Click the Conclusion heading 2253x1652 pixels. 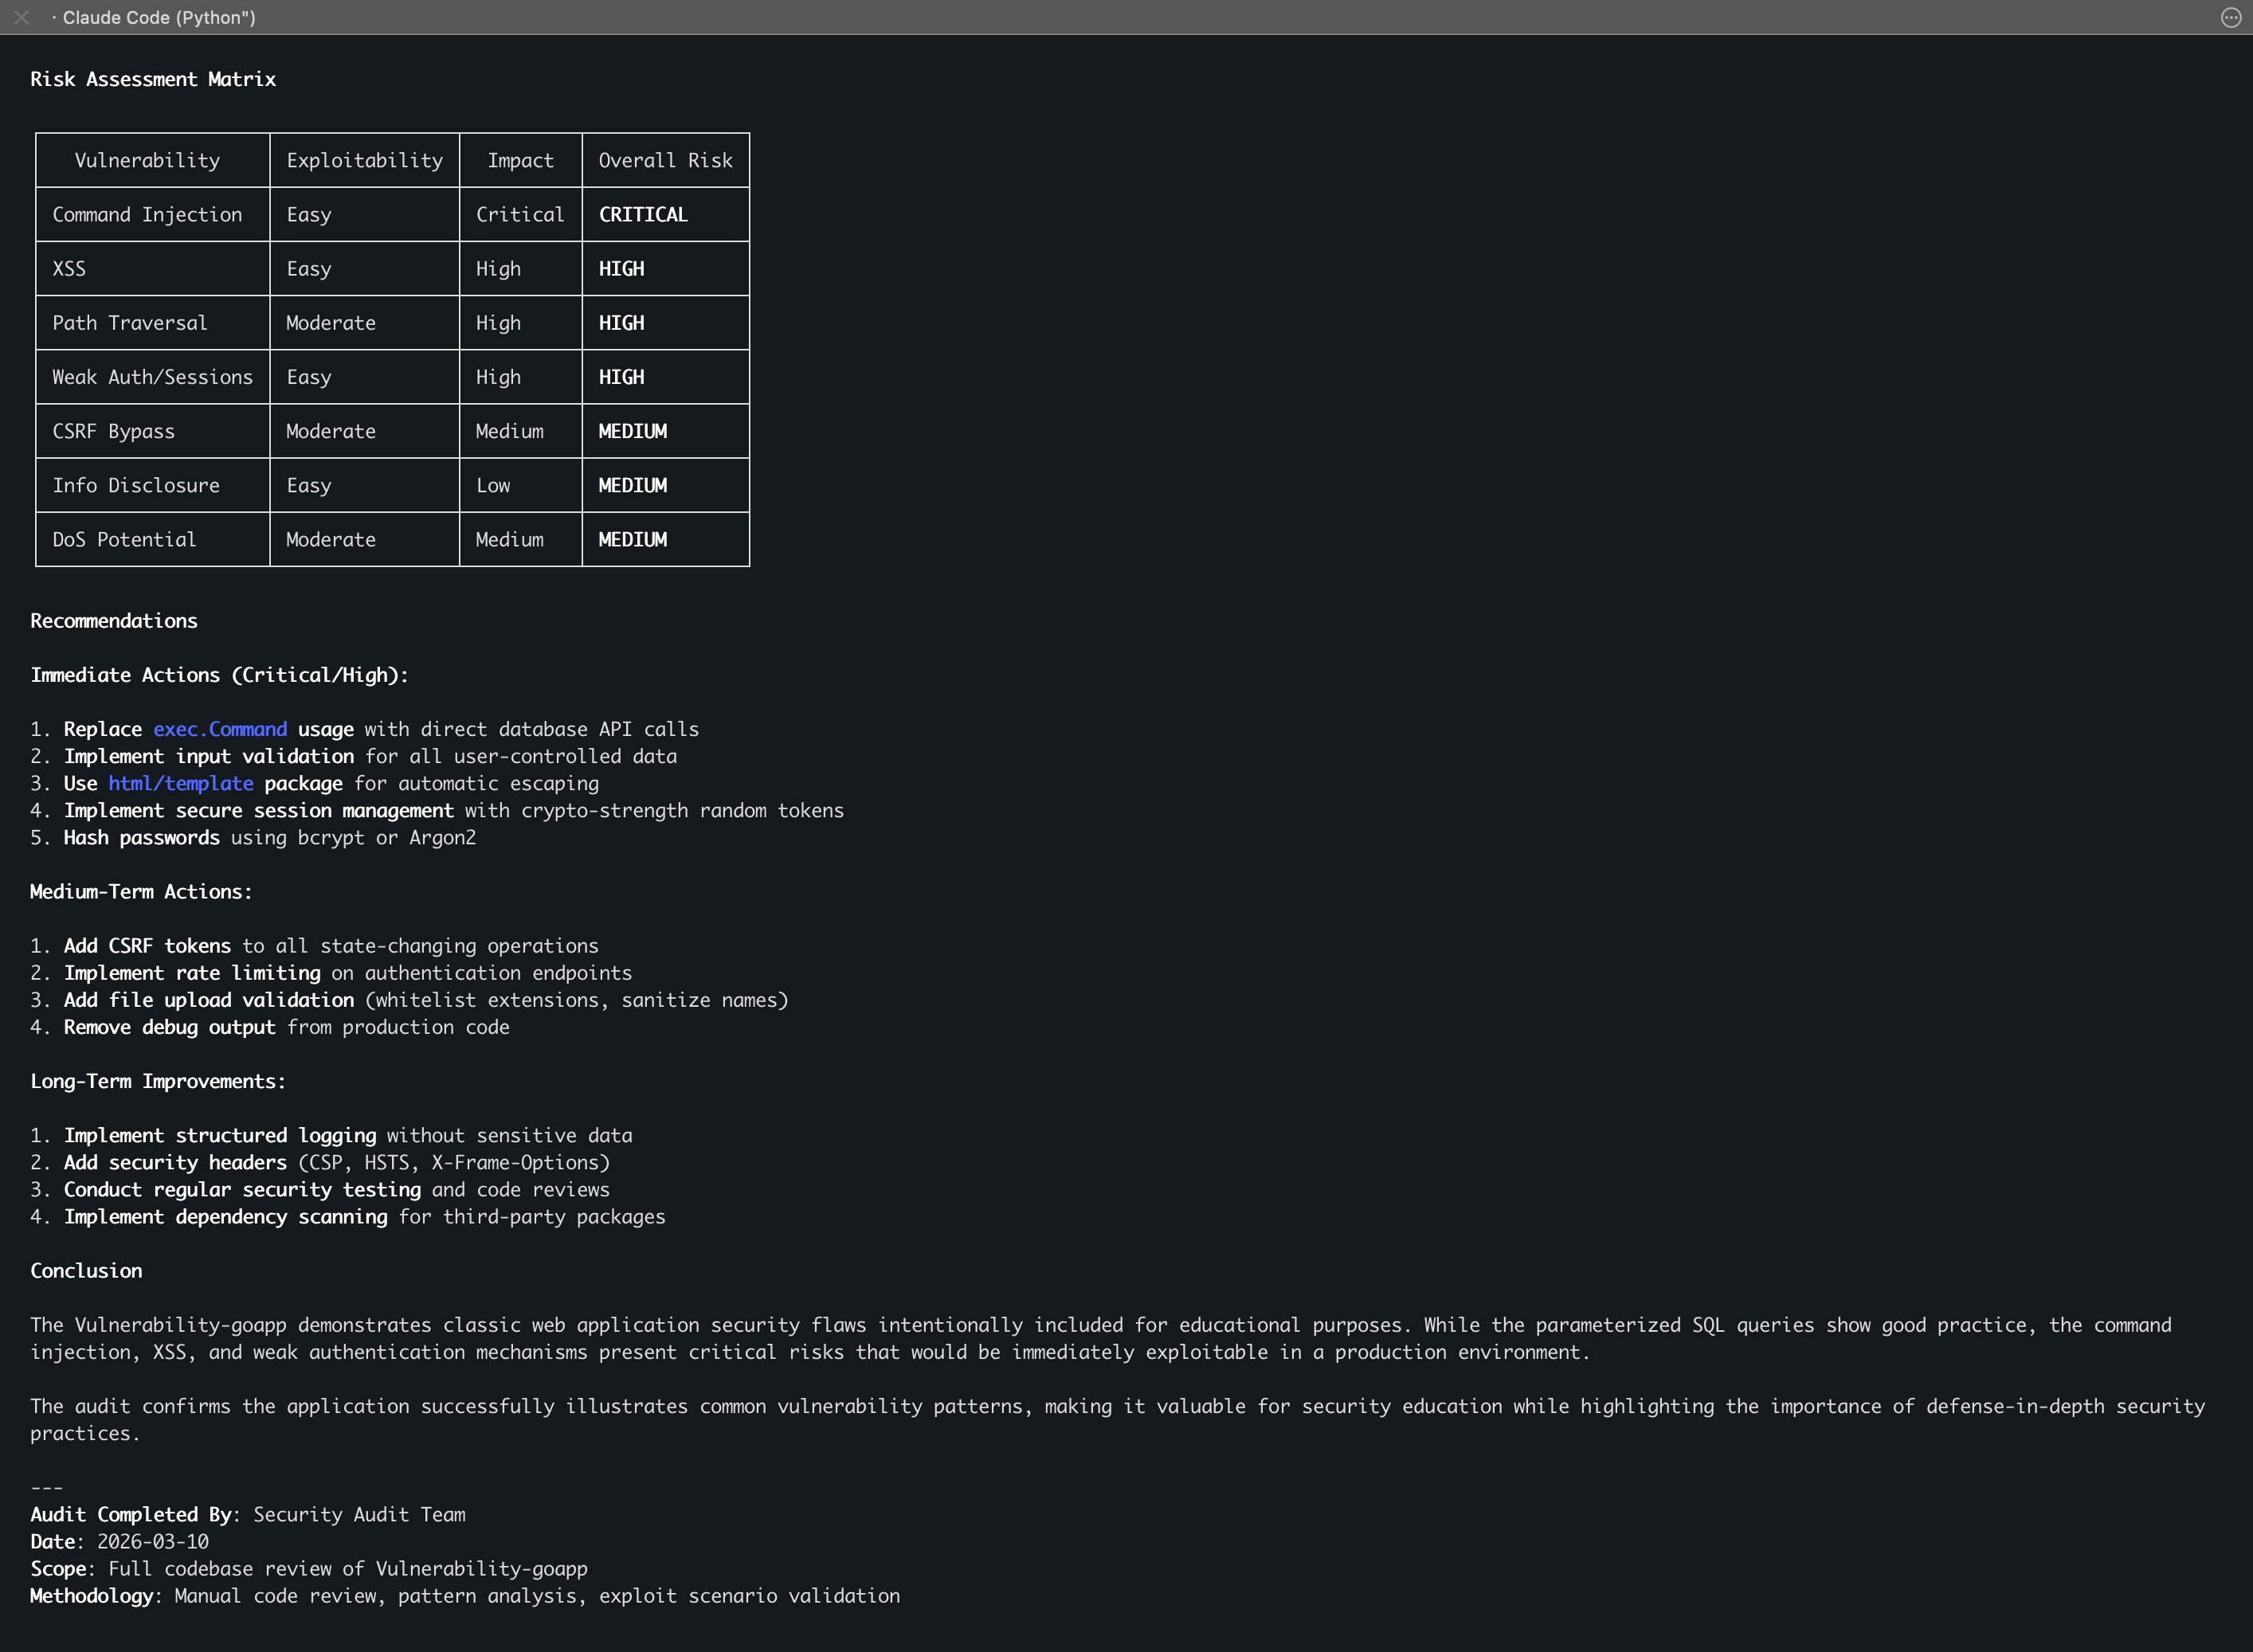click(86, 1270)
